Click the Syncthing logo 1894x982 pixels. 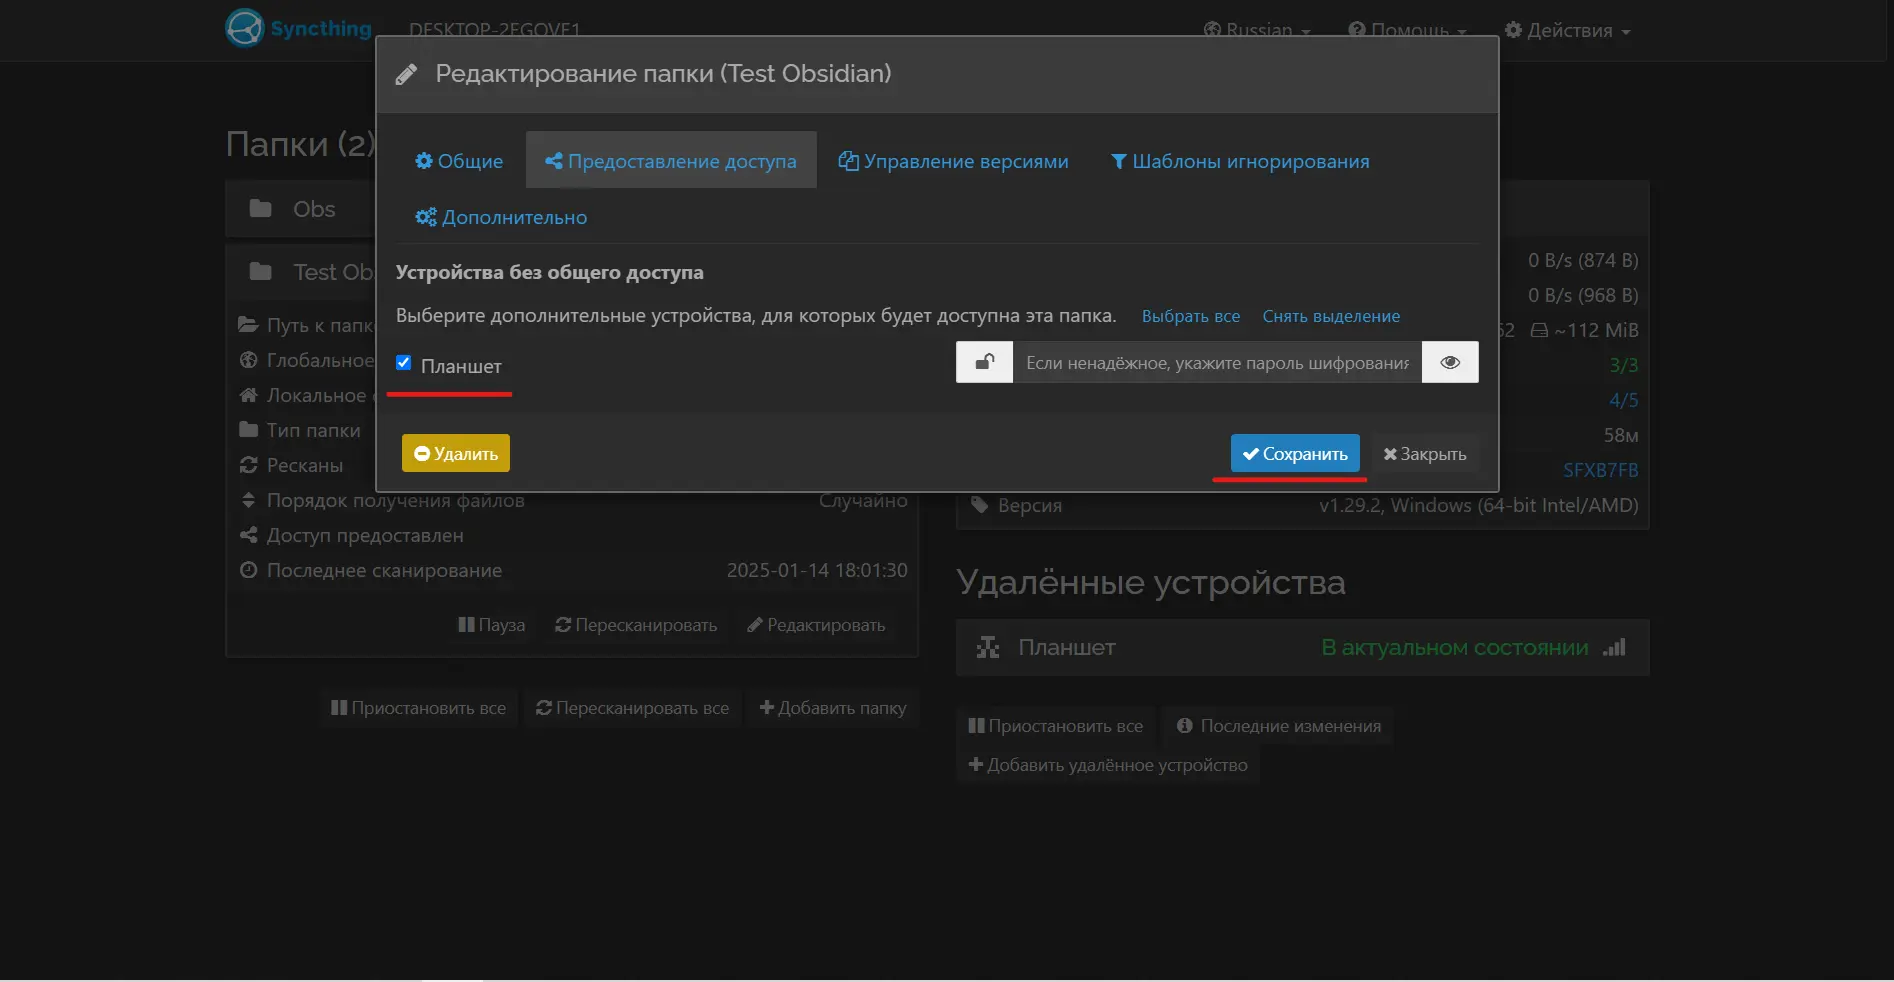[243, 28]
